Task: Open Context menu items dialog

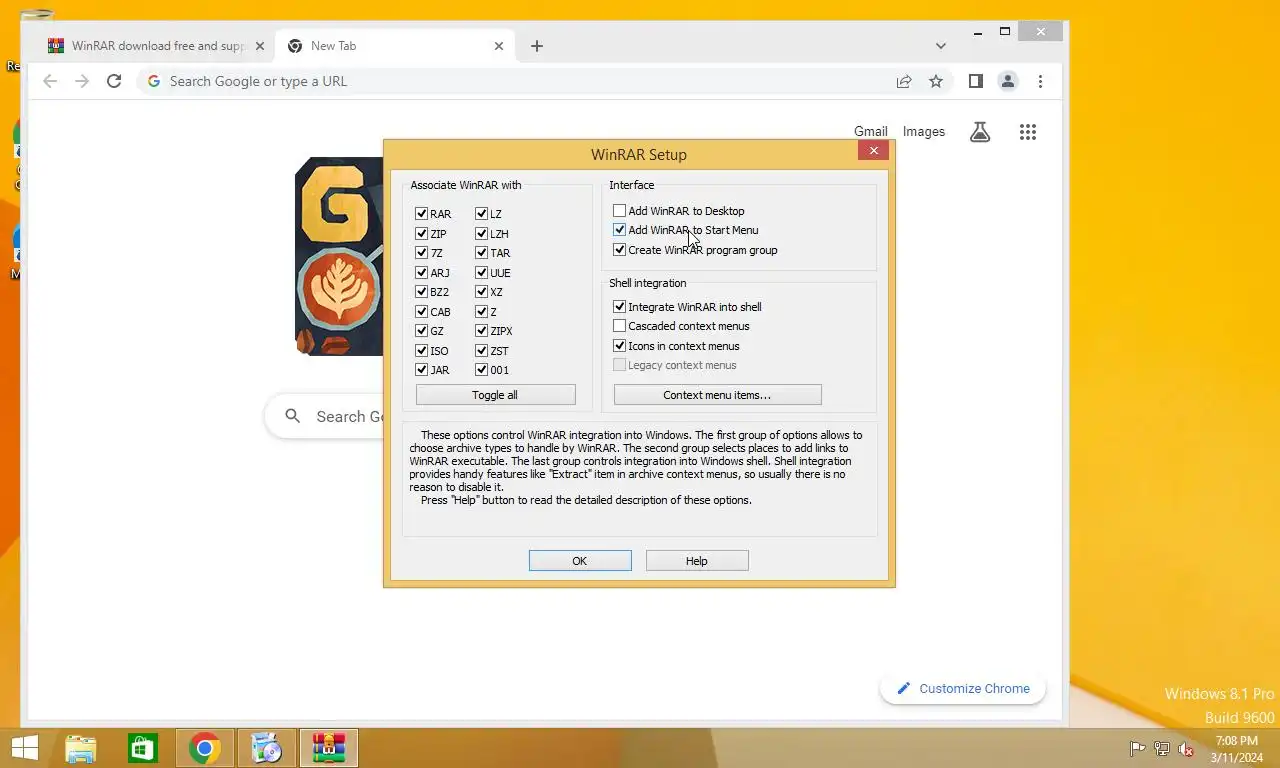Action: (717, 395)
